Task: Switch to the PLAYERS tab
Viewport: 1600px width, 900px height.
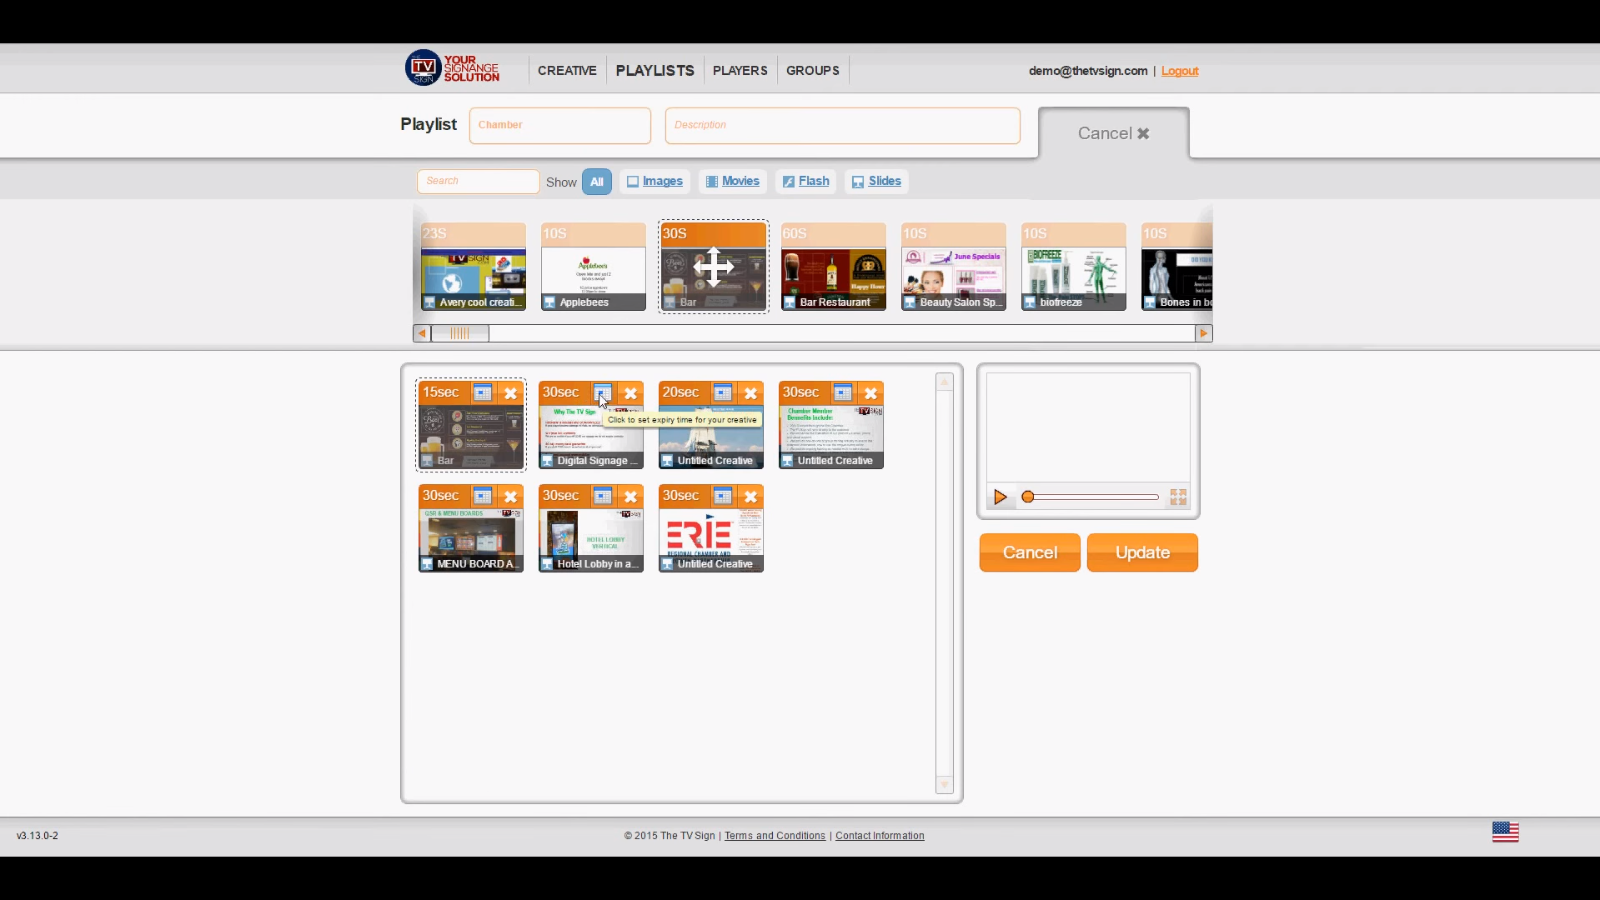Action: tap(740, 70)
